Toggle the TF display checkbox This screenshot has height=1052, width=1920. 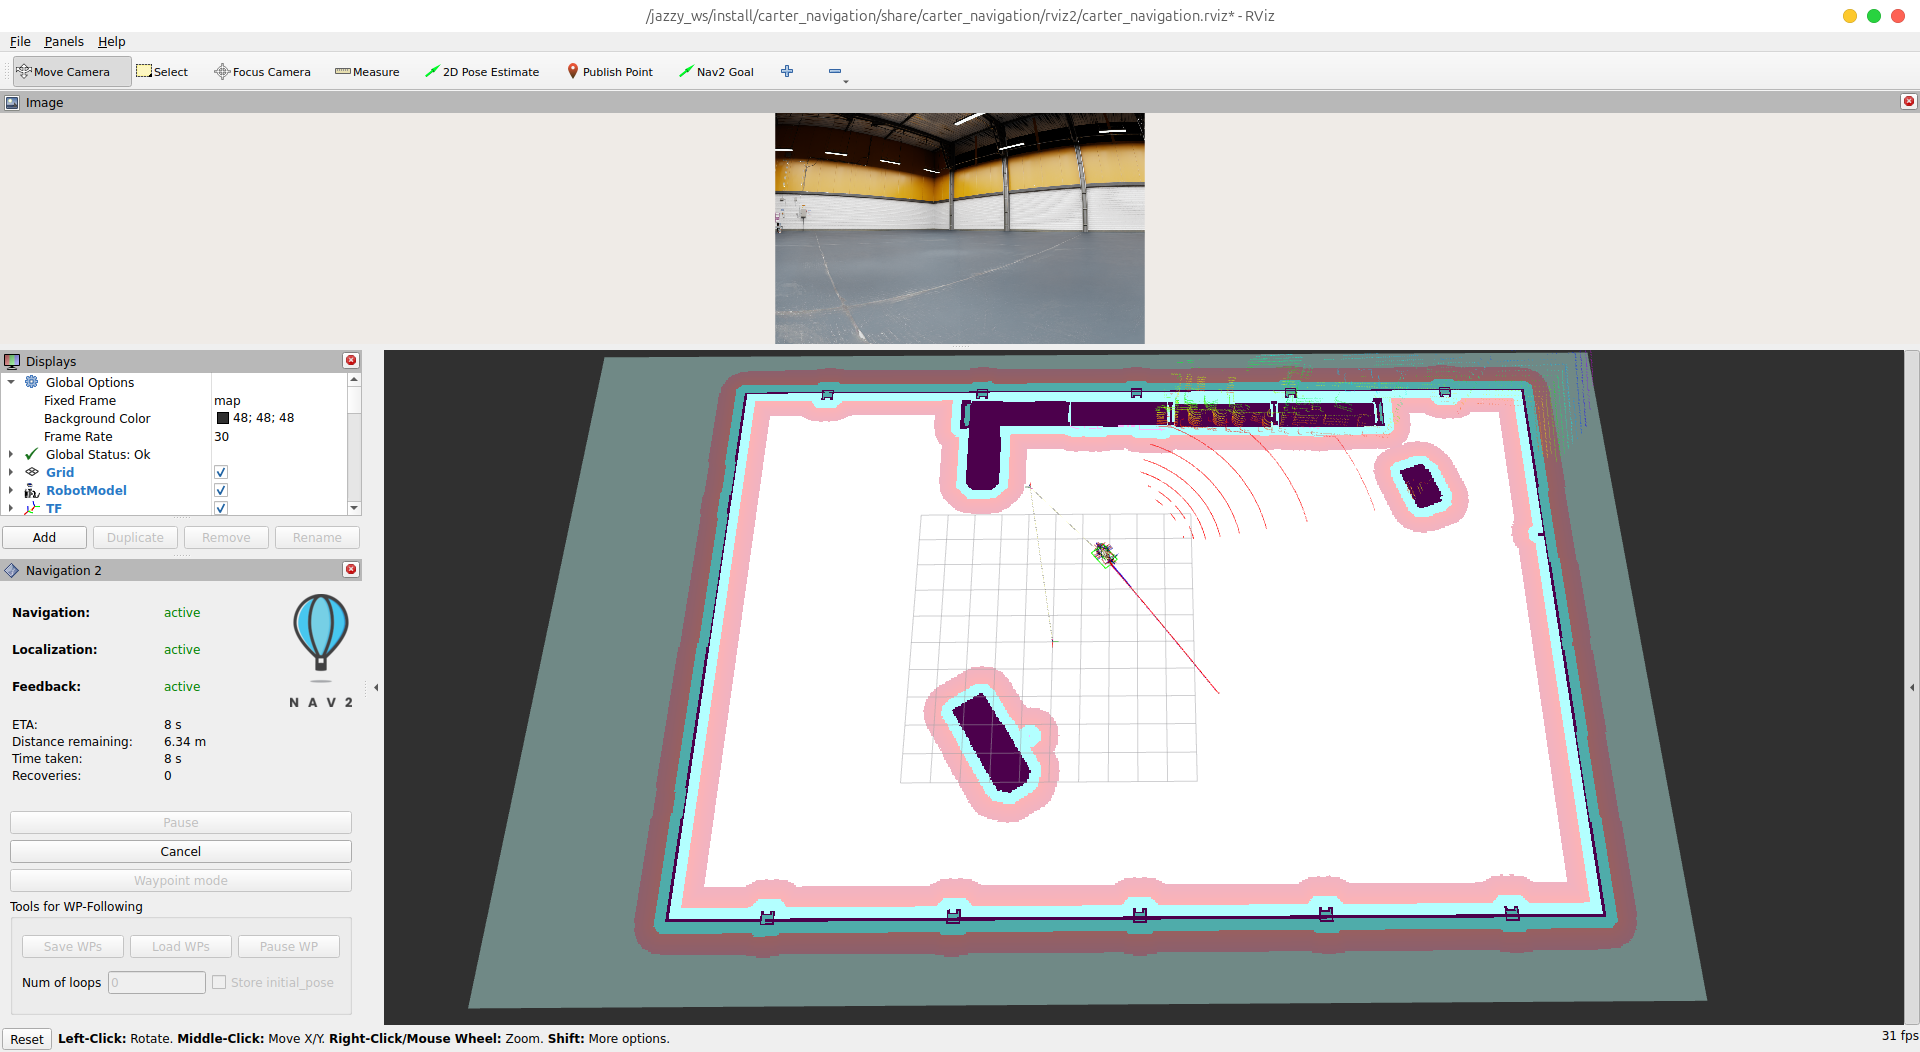click(x=221, y=508)
